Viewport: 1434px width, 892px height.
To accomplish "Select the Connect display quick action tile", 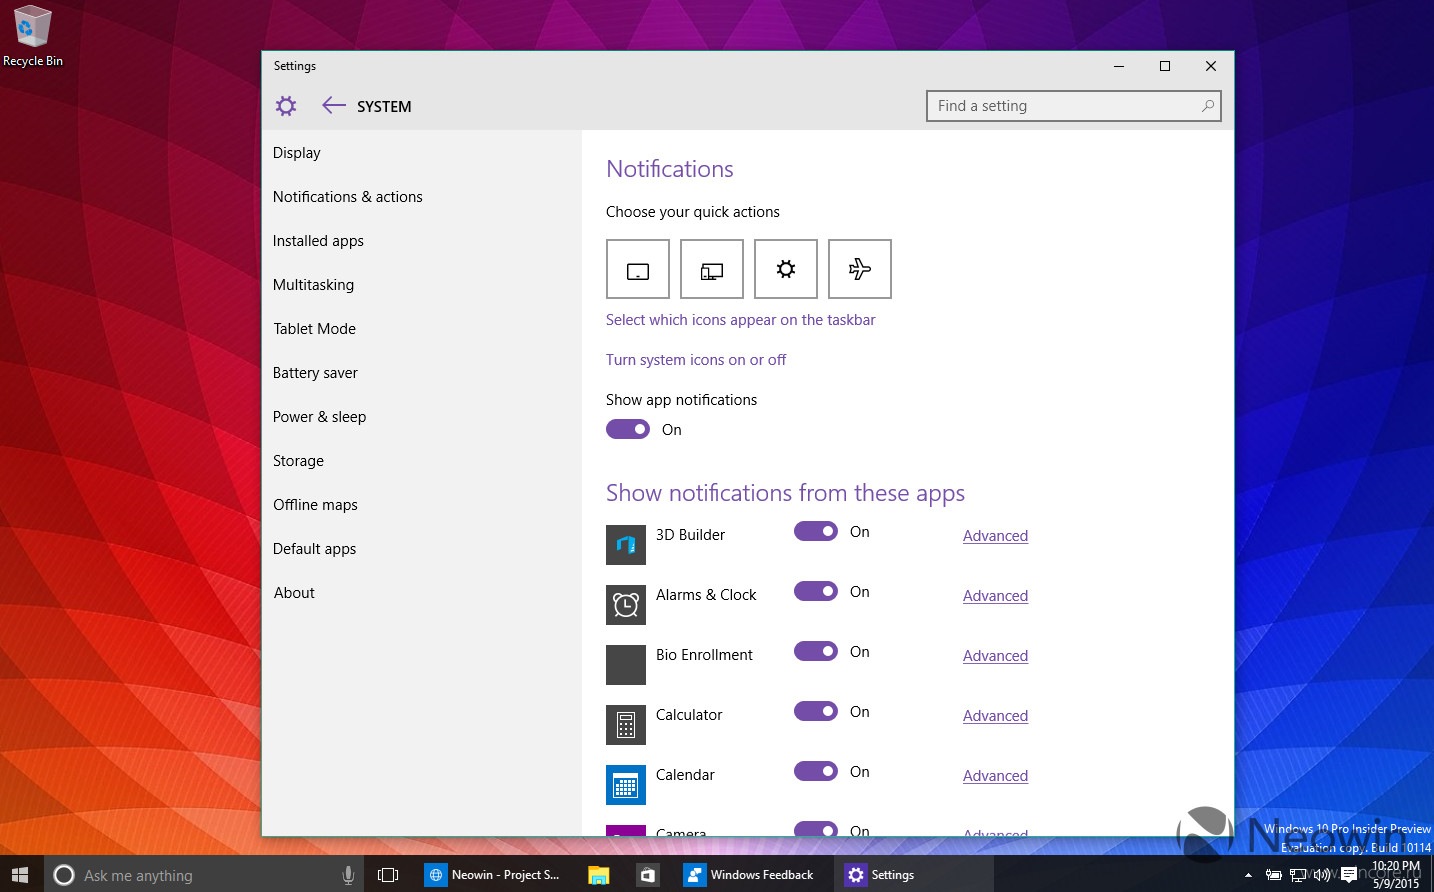I will pyautogui.click(x=712, y=269).
